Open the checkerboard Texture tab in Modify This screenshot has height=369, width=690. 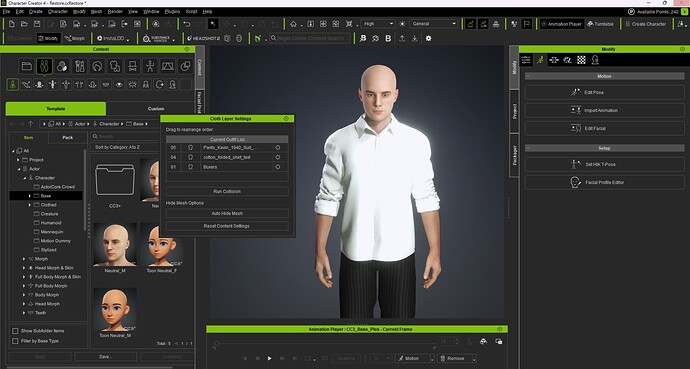point(581,60)
